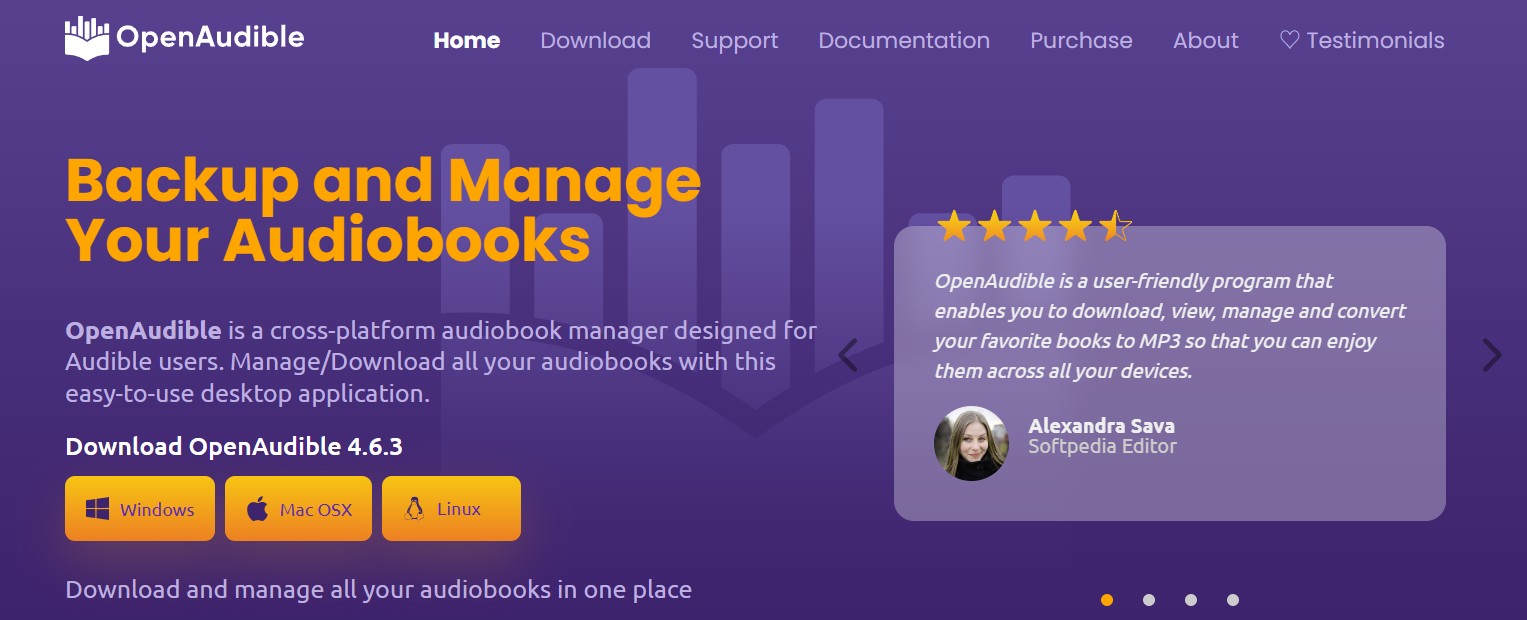The image size is (1527, 620).
Task: Click the heart icon beside Testimonials
Action: (1289, 40)
